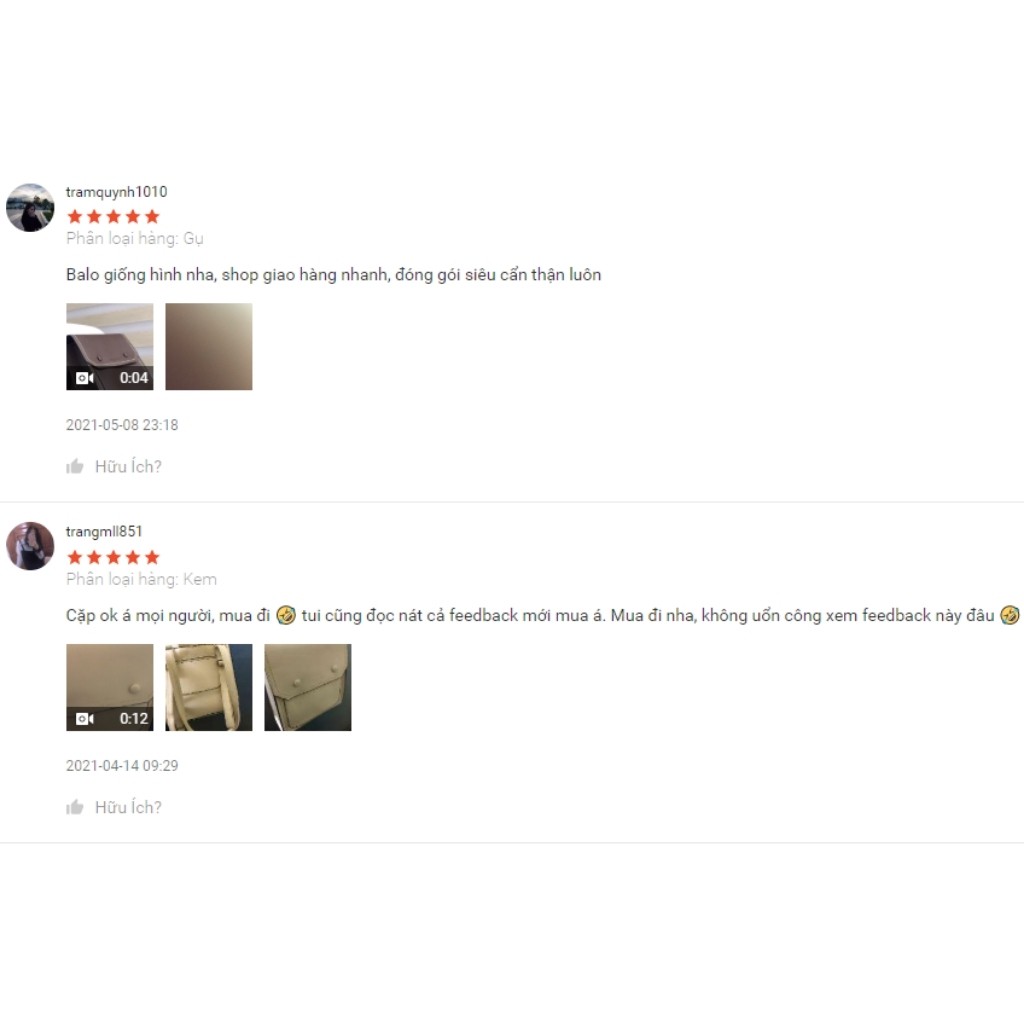Open trangmll851's profile avatar
The height and width of the screenshot is (1024, 1024).
pos(30,546)
